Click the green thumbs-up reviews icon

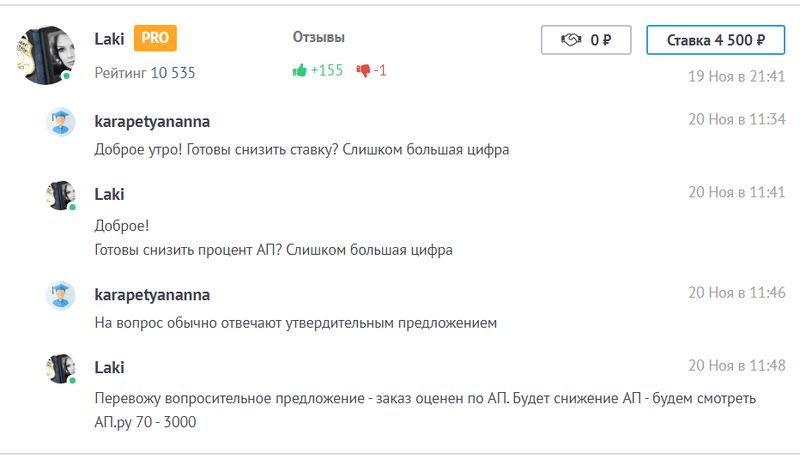click(299, 71)
